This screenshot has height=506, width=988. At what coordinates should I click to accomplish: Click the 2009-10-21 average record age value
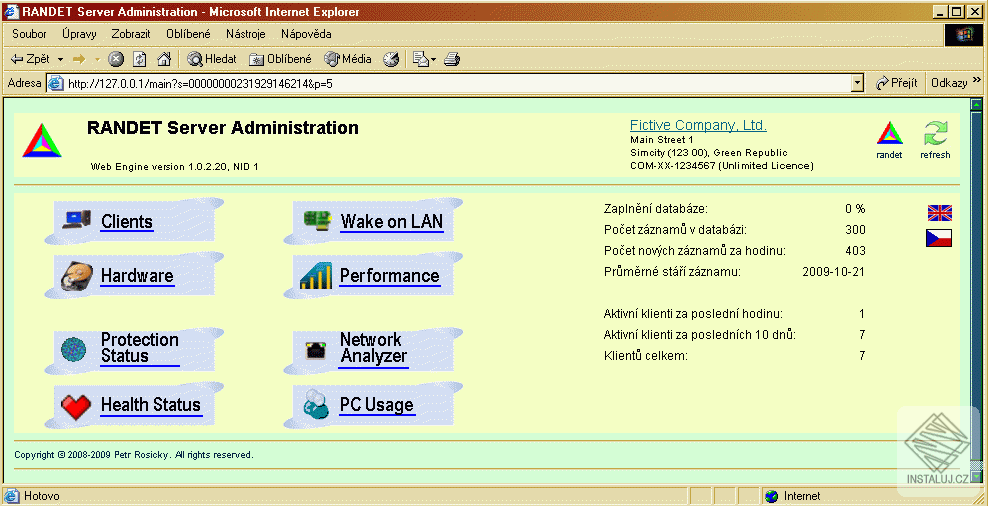[834, 272]
